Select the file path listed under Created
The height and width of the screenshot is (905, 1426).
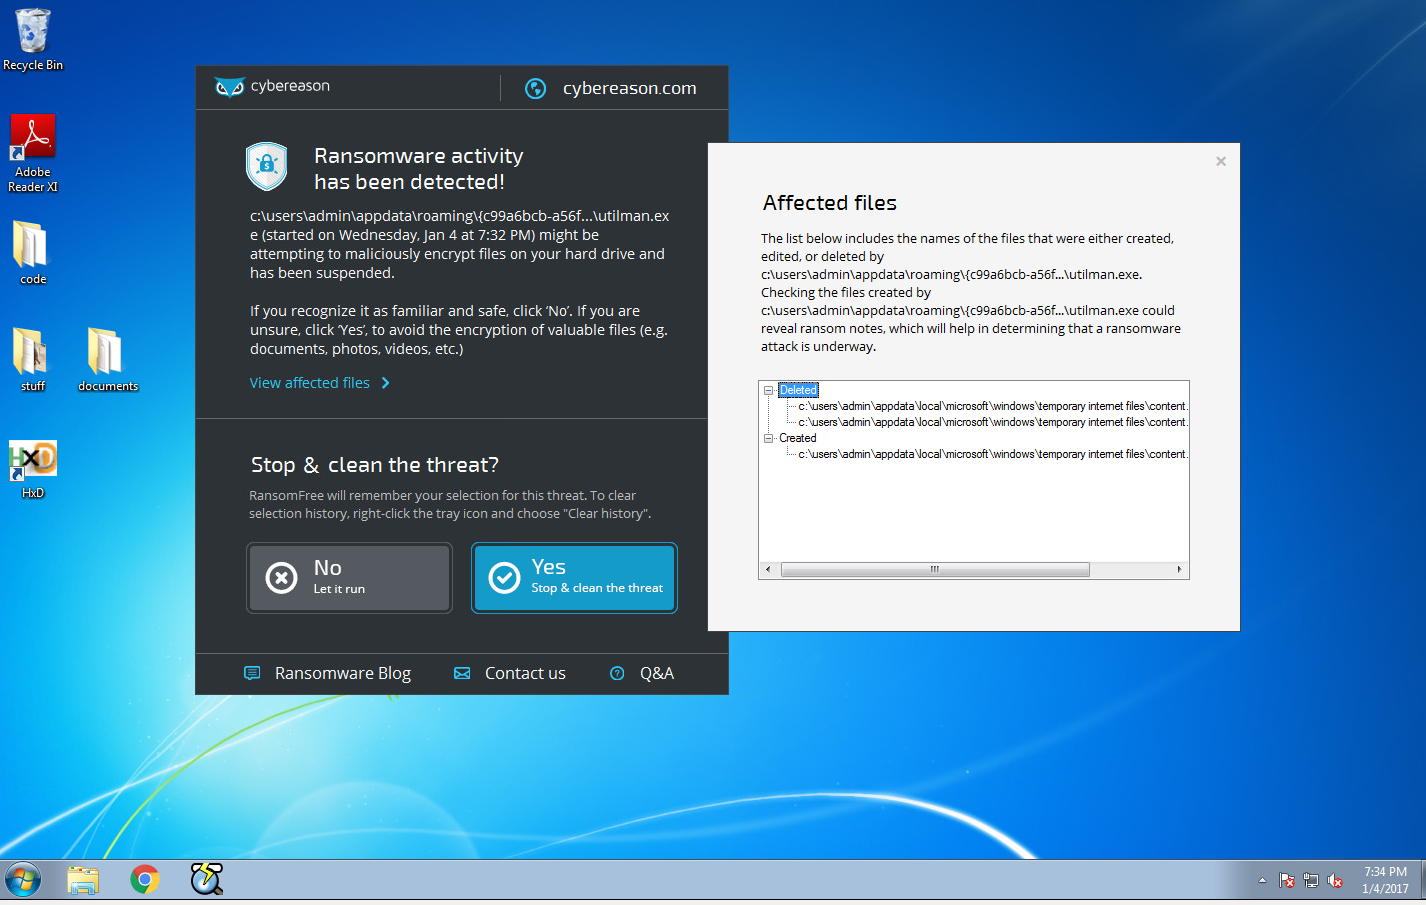[x=992, y=454]
